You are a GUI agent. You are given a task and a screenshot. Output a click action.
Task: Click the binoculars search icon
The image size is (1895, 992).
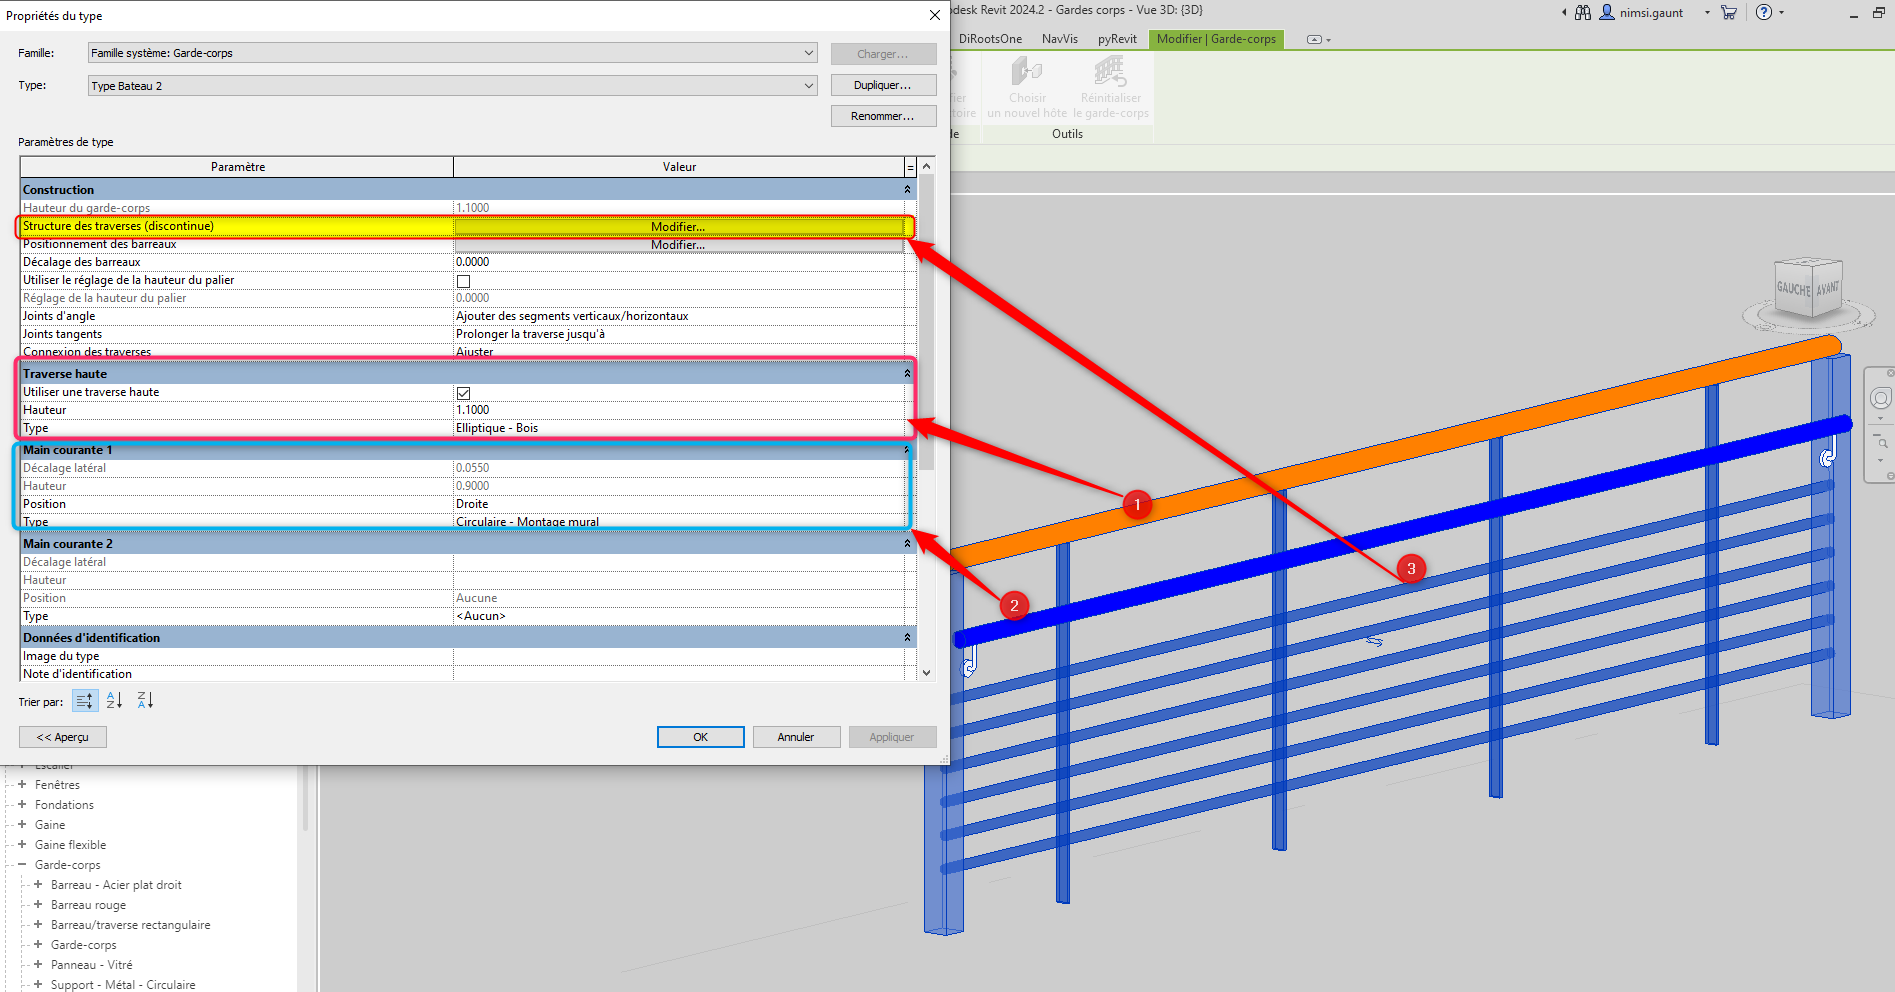[x=1583, y=13]
